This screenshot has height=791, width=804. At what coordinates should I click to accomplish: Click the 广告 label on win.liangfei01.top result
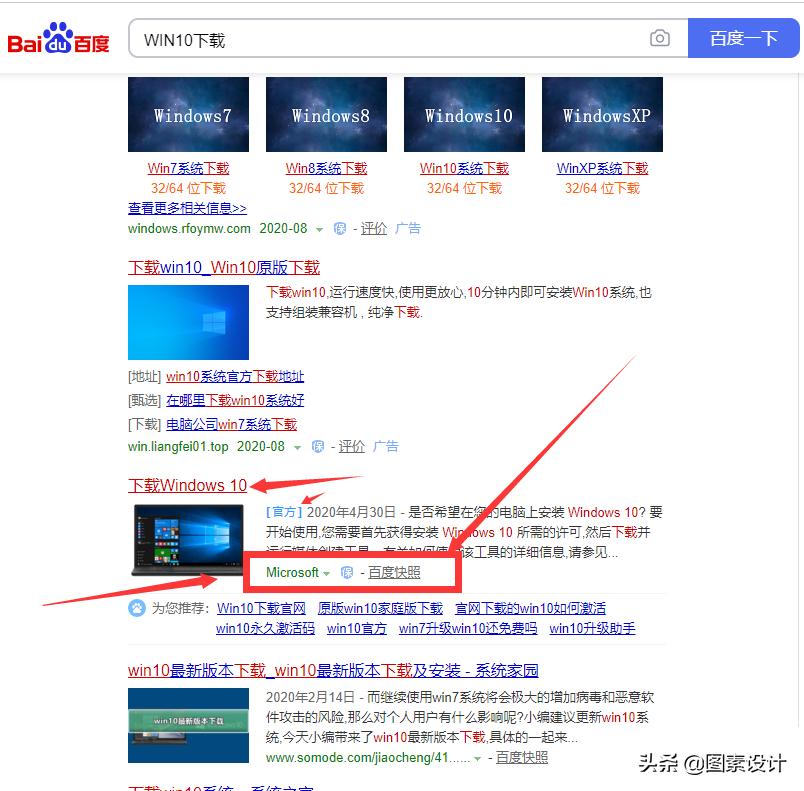tap(386, 447)
